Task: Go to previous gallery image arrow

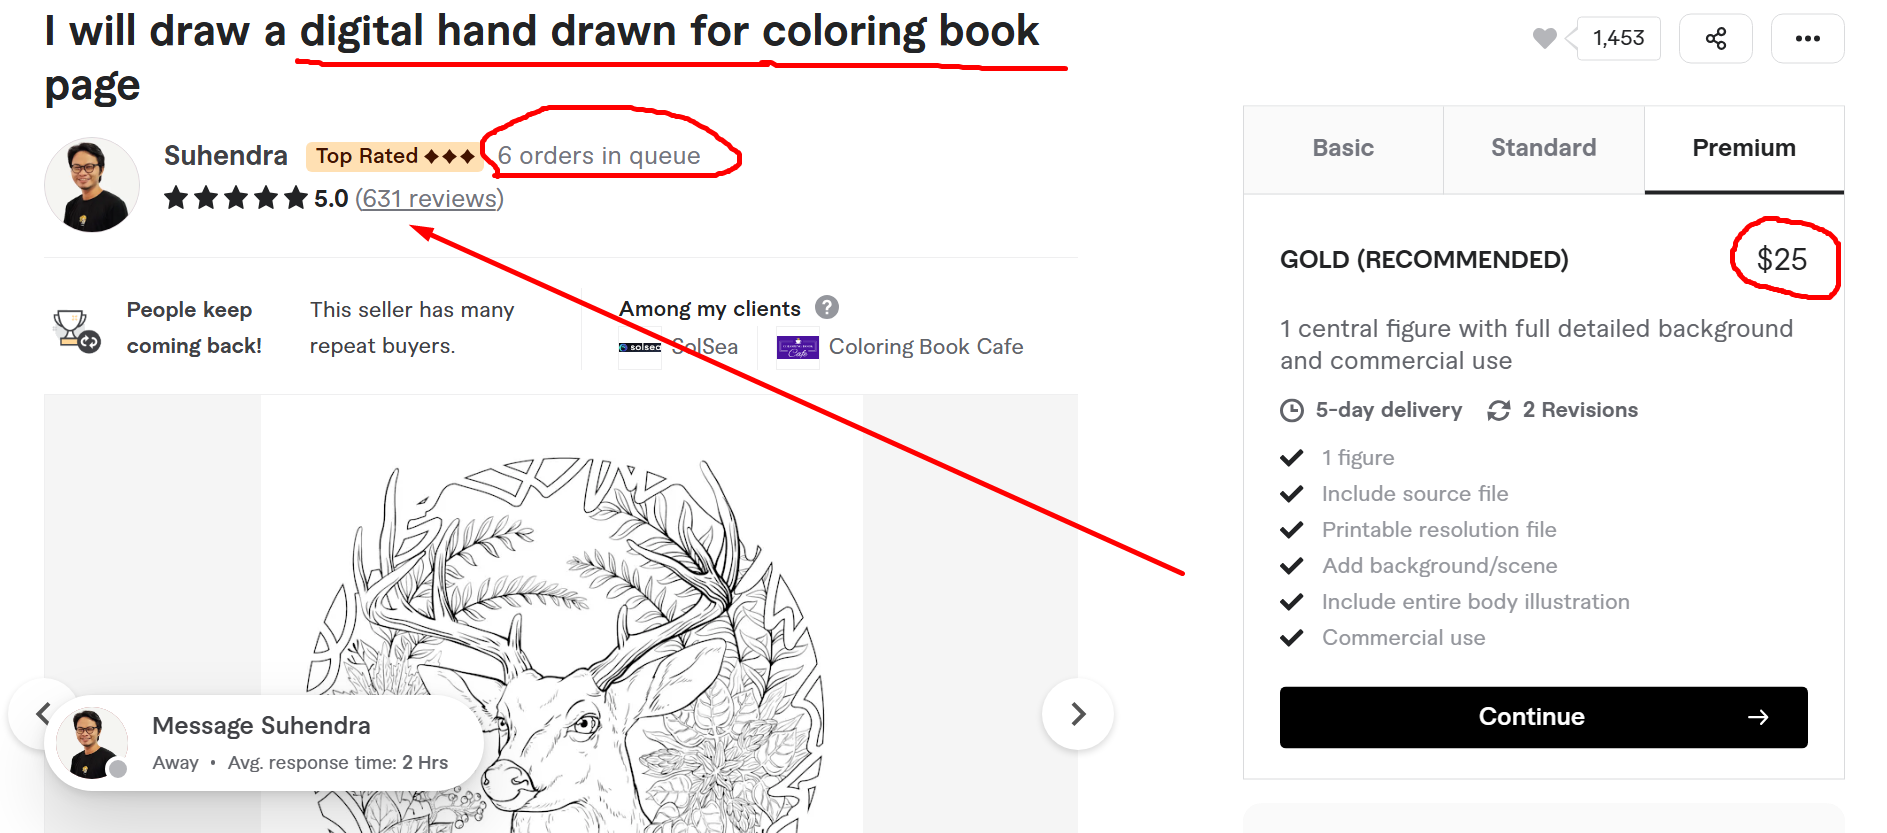Action: point(41,713)
